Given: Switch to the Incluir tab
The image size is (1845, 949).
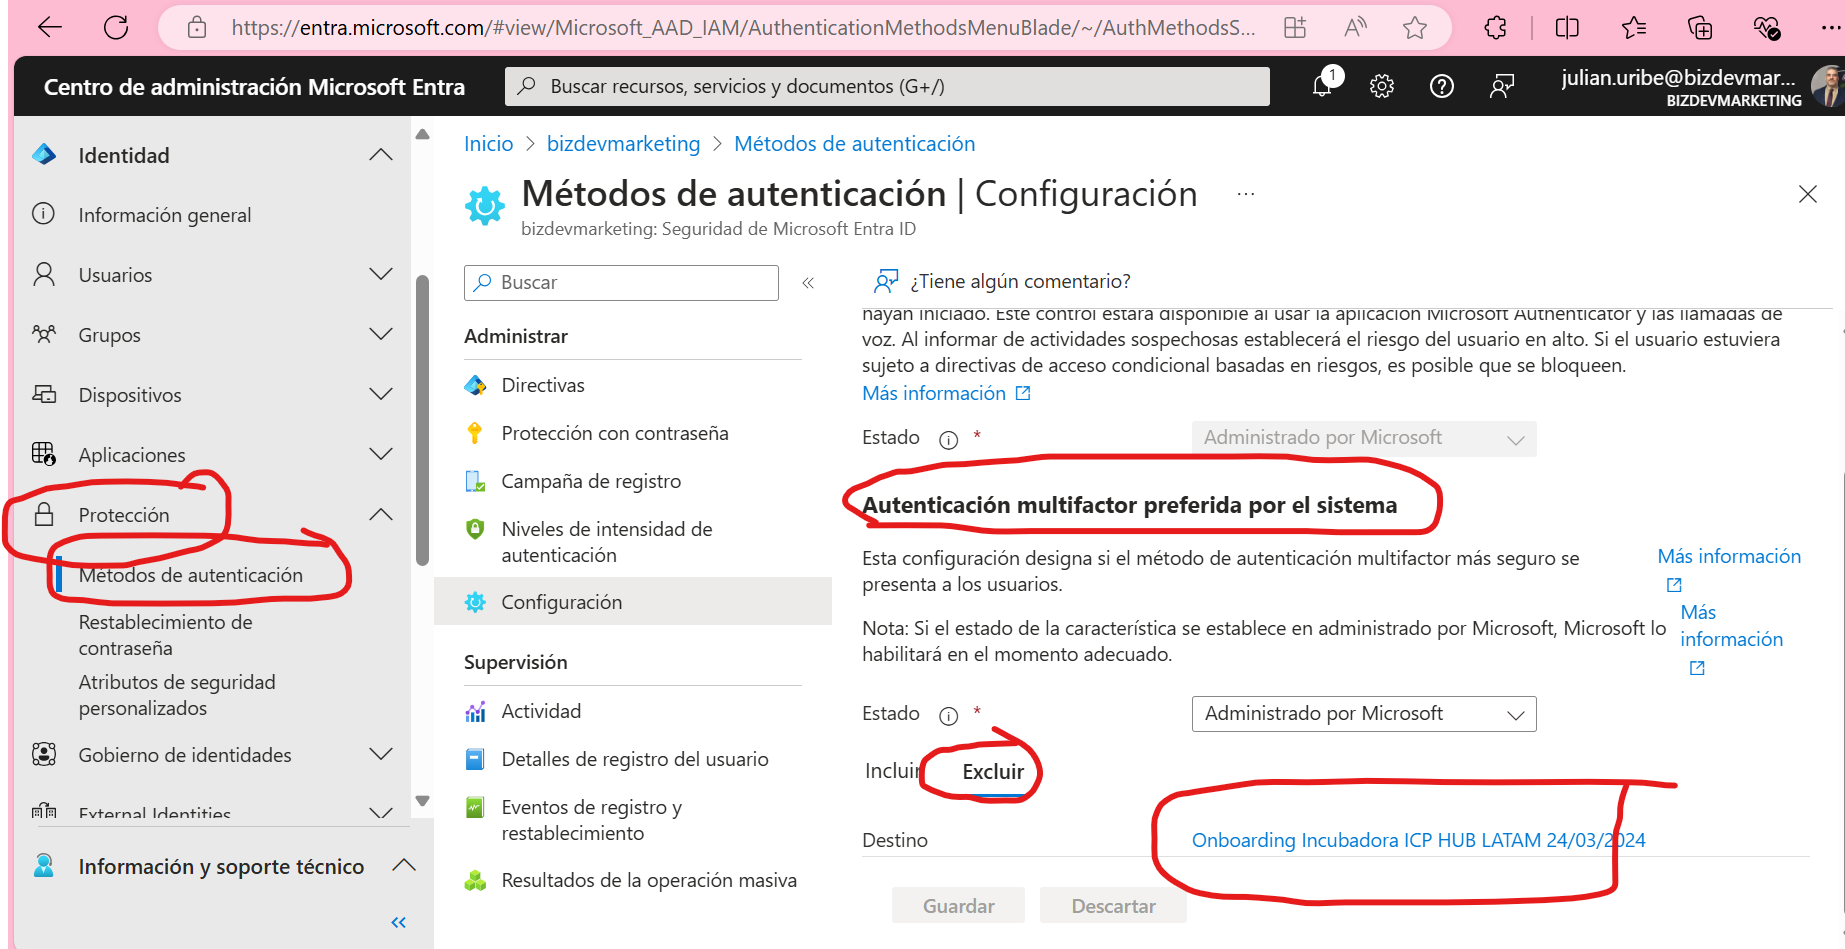Looking at the screenshot, I should click(x=890, y=771).
